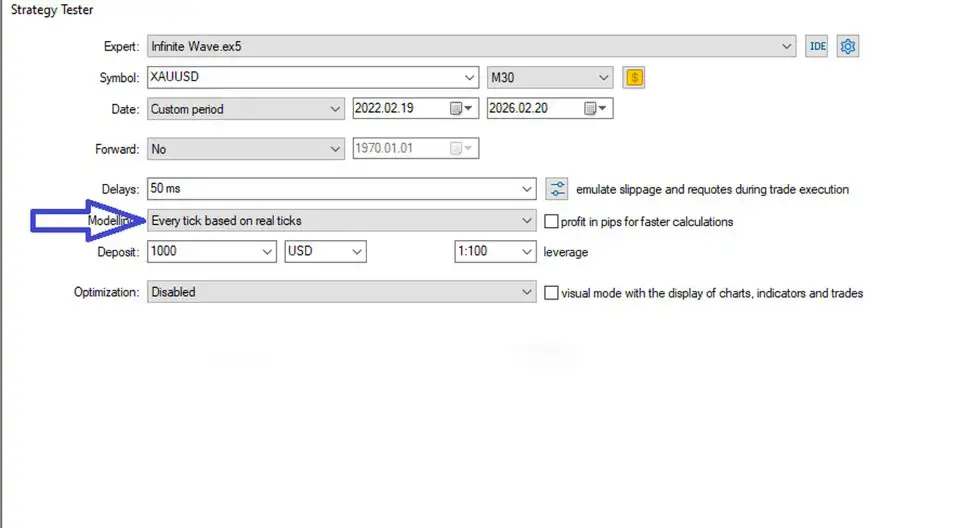Viewport: 960px width, 528px height.
Task: Open the Delays 50 ms dropdown
Action: tap(527, 189)
